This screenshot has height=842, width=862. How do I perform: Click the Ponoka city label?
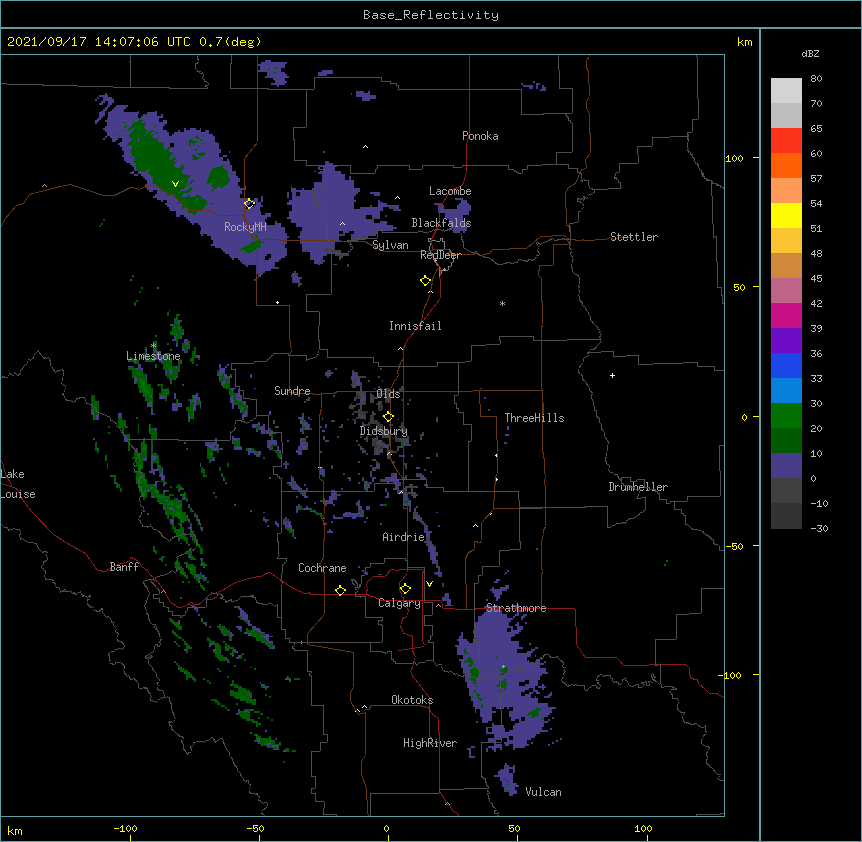click(480, 136)
